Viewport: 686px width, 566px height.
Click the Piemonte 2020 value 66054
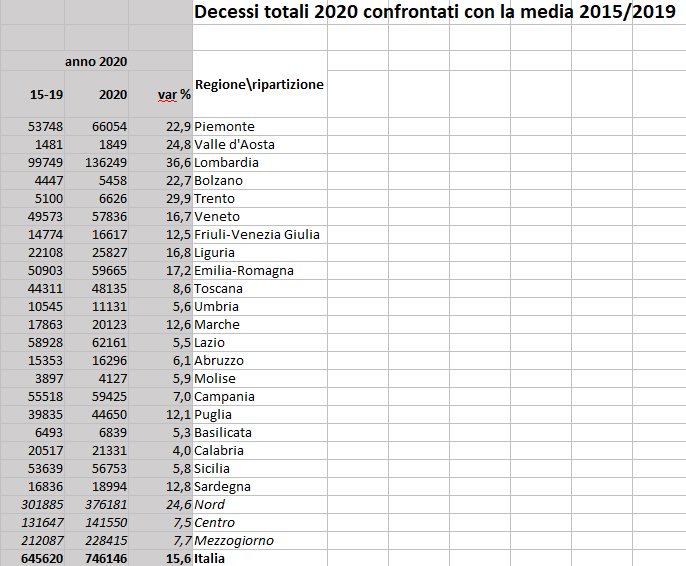(97, 126)
